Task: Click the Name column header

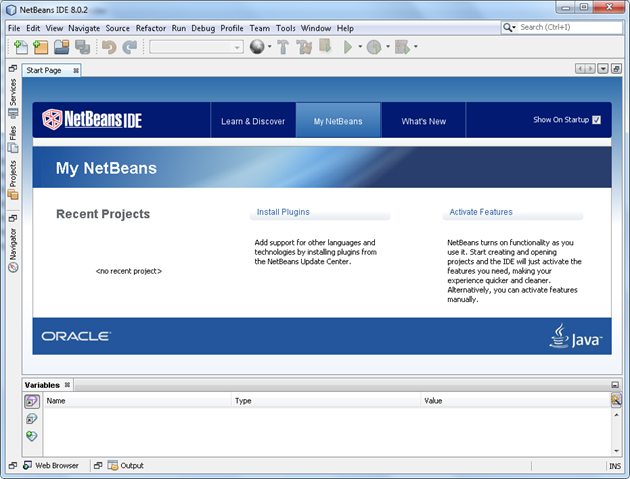Action: tap(137, 401)
